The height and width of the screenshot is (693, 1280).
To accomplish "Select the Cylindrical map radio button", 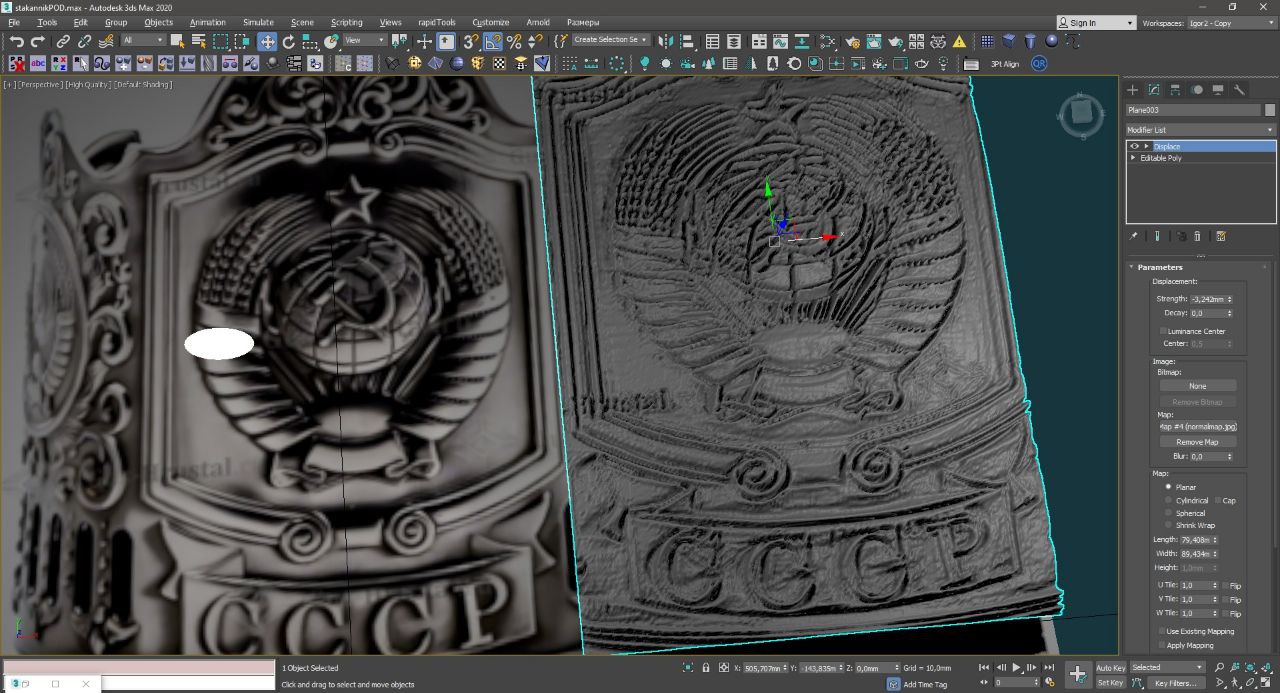I will 1169,500.
